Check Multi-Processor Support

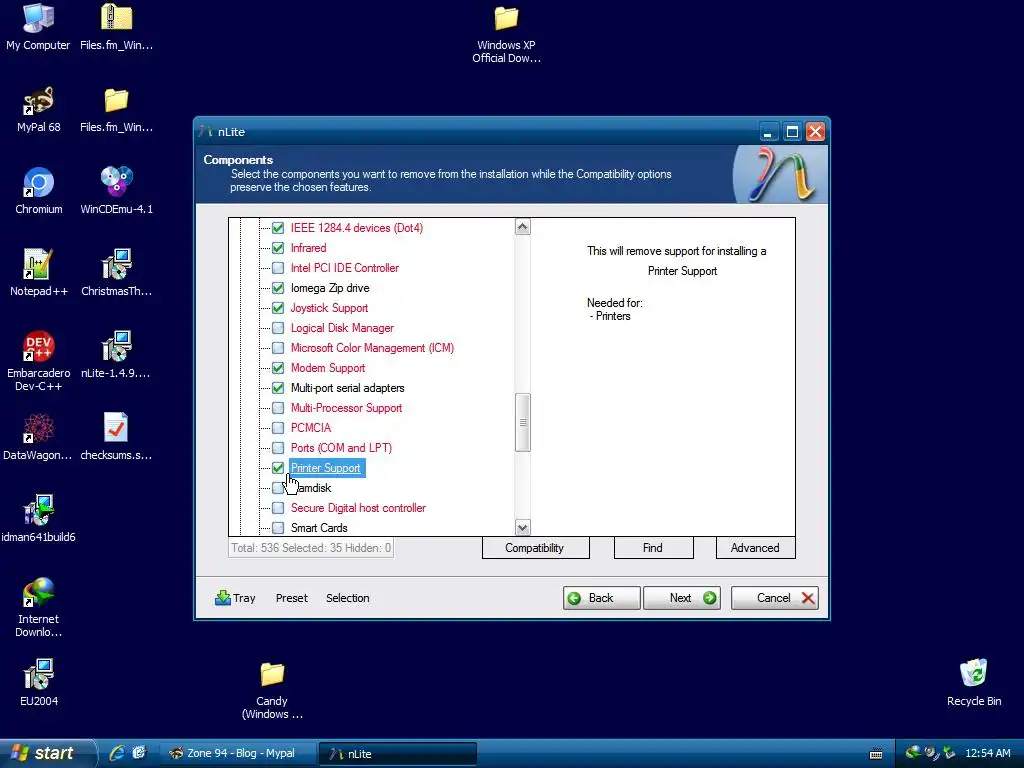tap(278, 408)
